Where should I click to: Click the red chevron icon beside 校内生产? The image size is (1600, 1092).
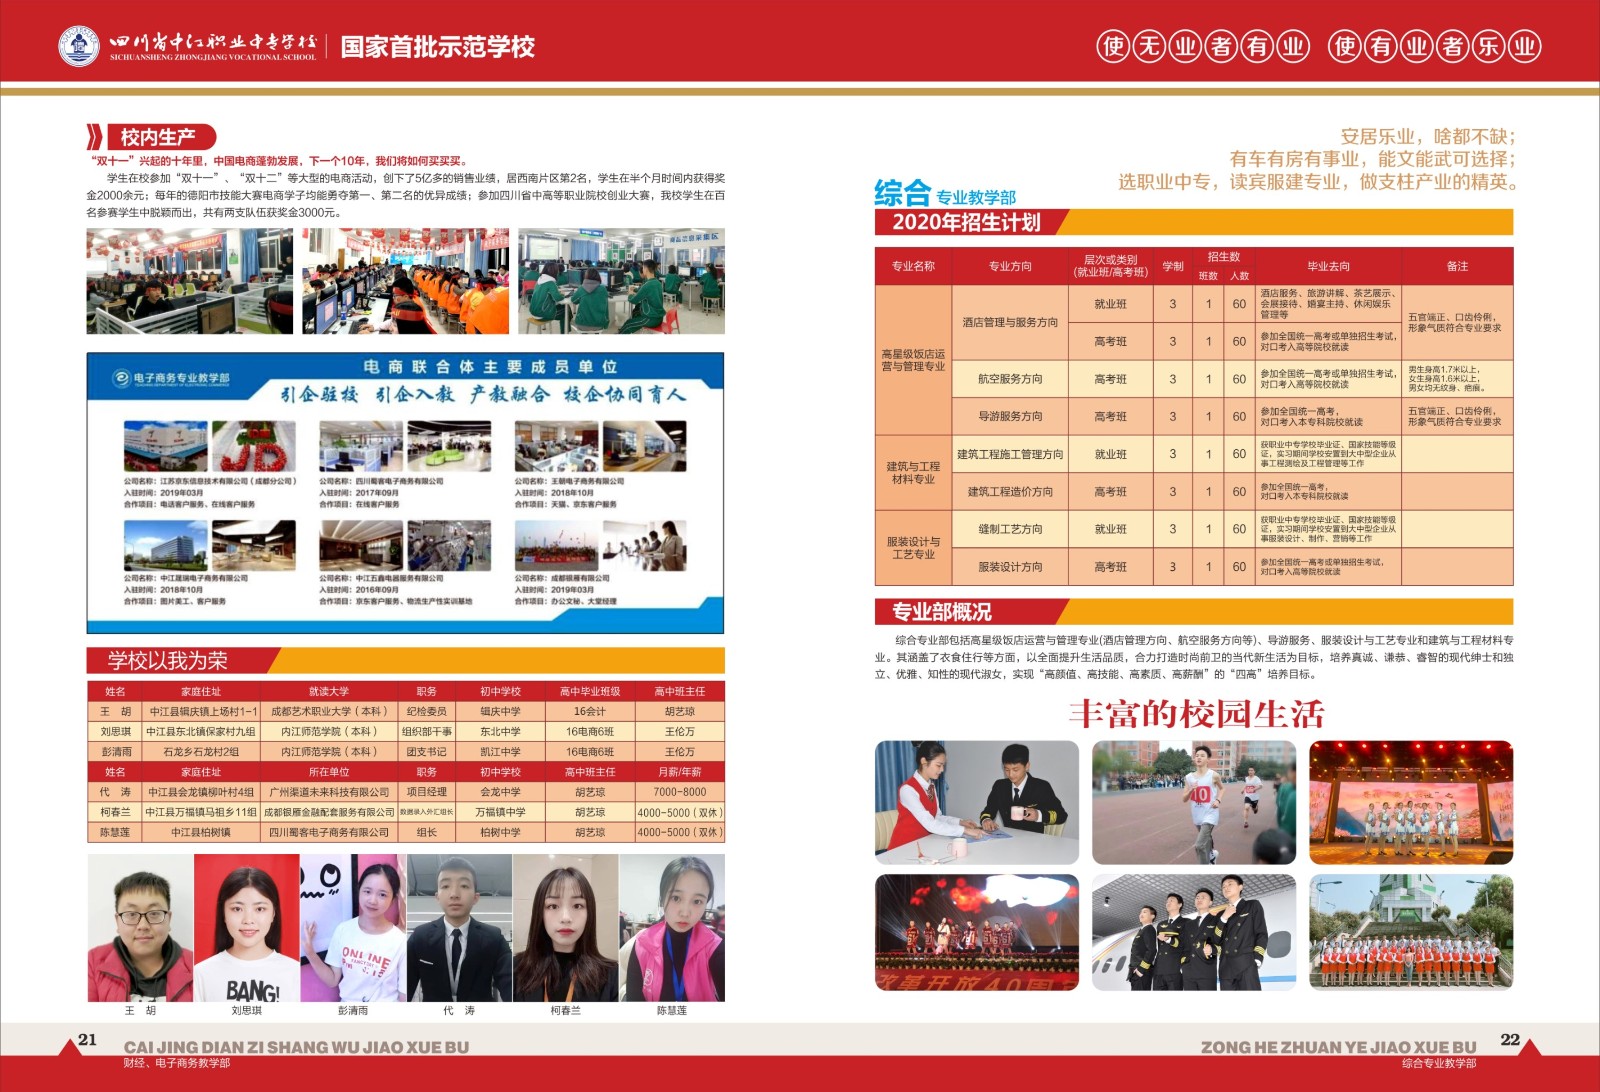click(95, 137)
